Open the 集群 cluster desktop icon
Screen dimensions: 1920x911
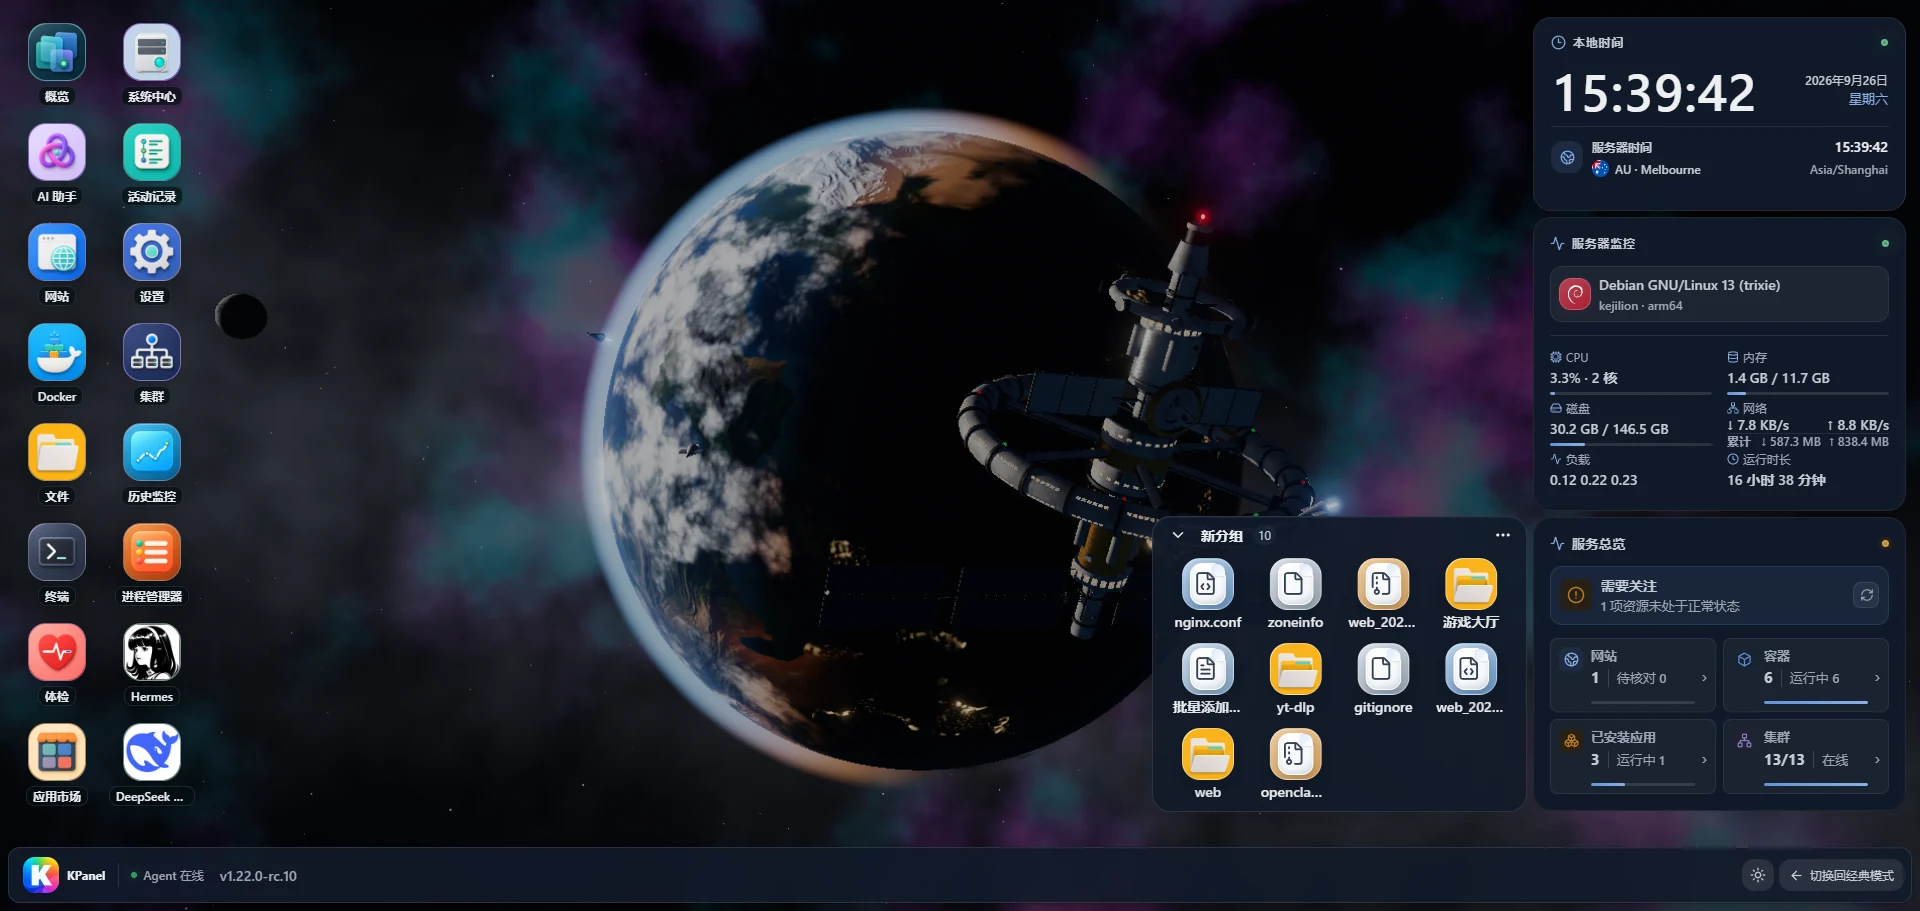coord(152,353)
